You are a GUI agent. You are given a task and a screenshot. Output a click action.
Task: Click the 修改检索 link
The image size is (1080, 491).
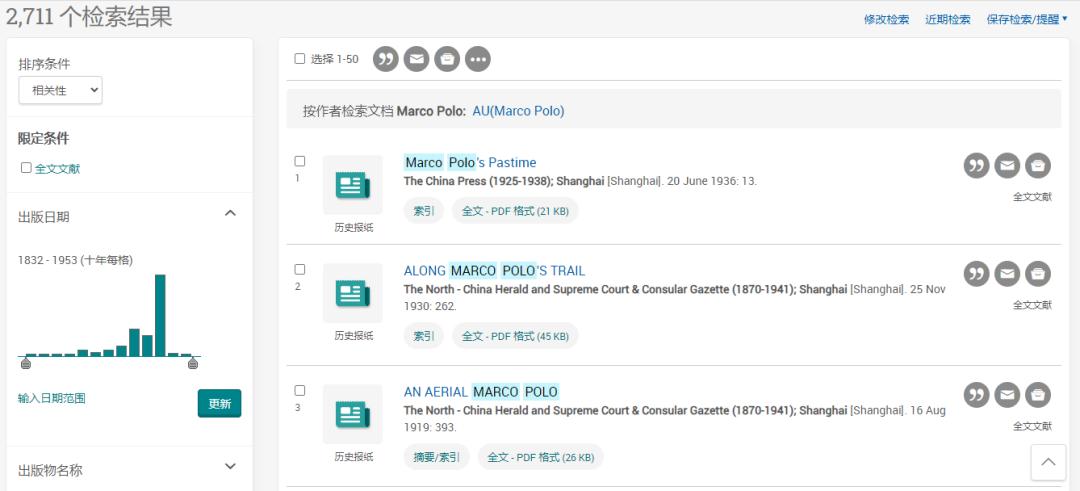[x=886, y=19]
